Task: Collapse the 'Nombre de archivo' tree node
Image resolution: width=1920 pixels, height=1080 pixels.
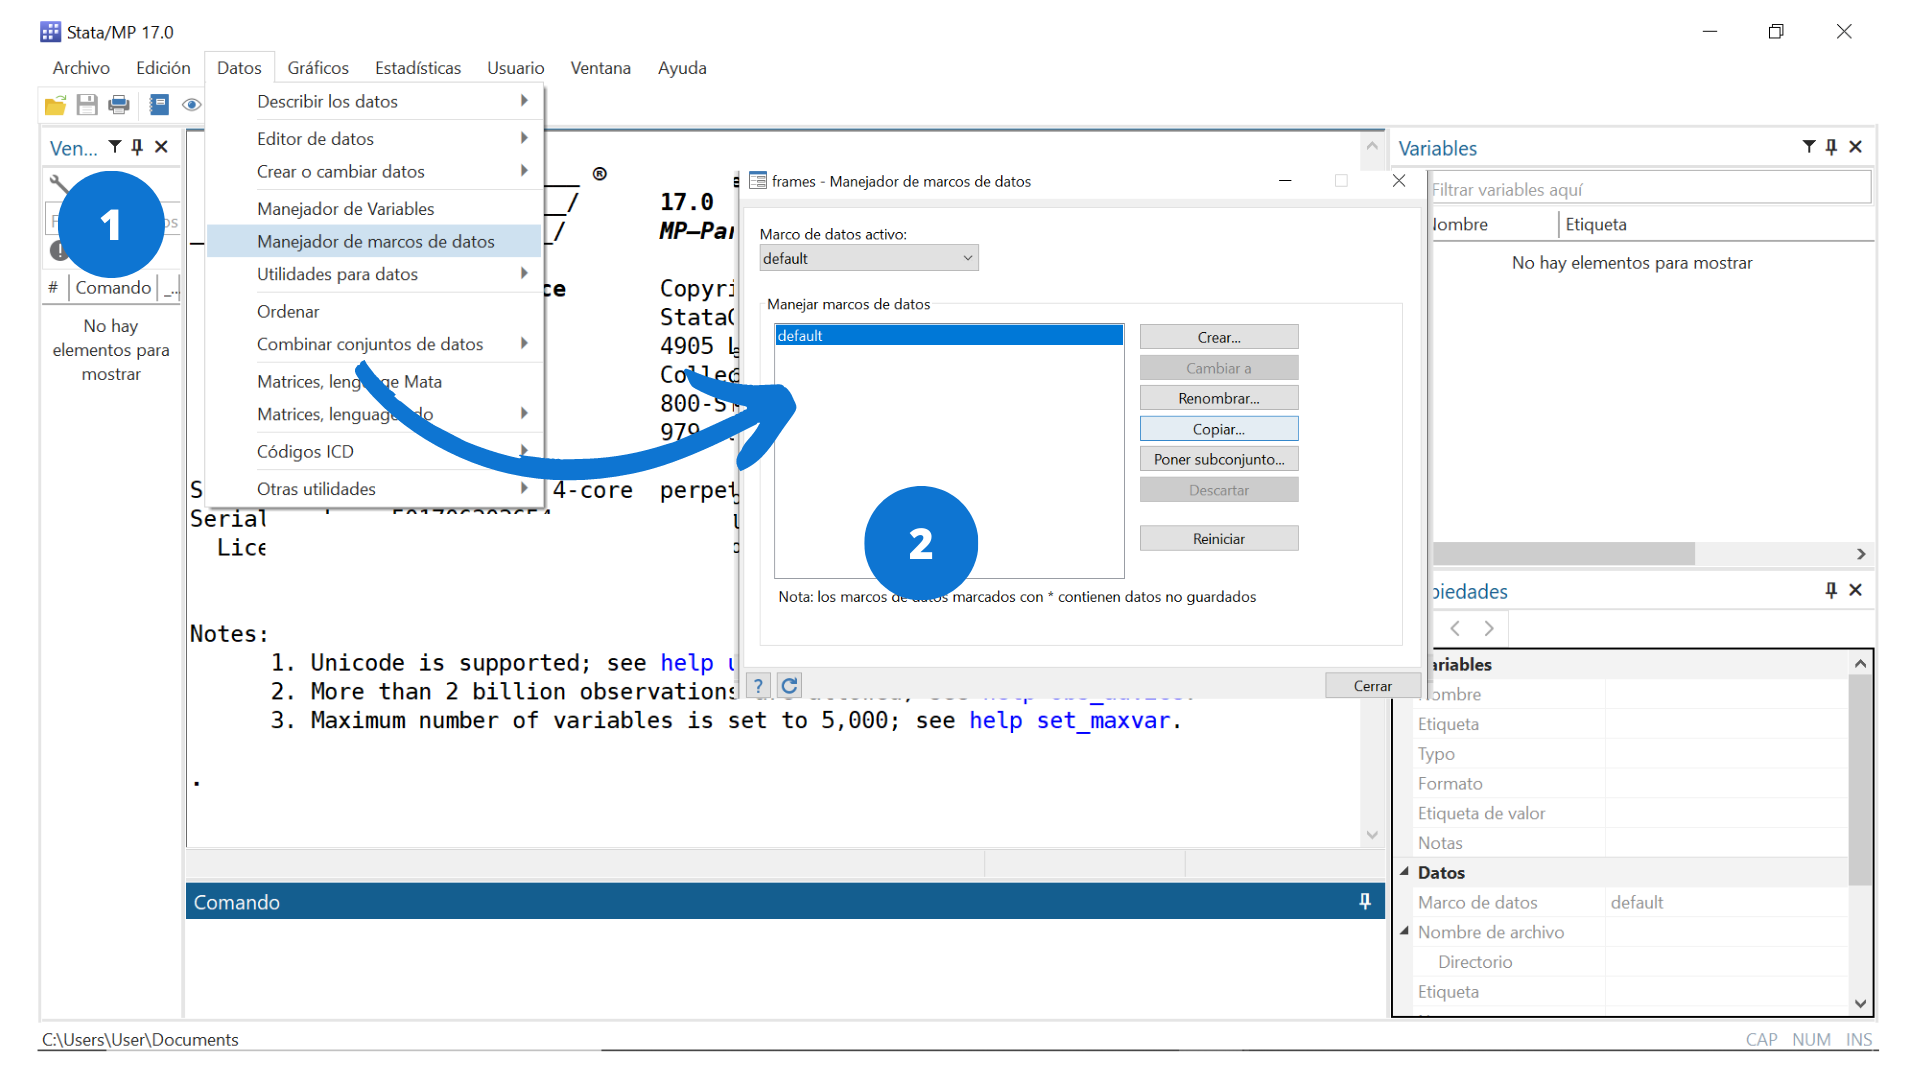Action: pos(1405,931)
